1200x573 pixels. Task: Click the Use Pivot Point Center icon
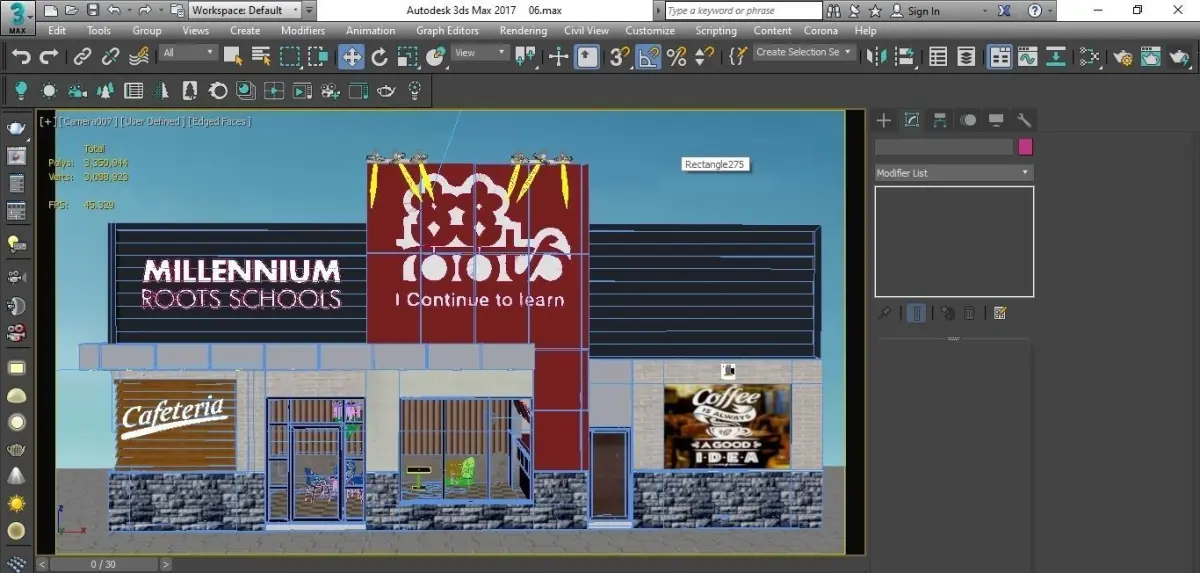coord(525,57)
